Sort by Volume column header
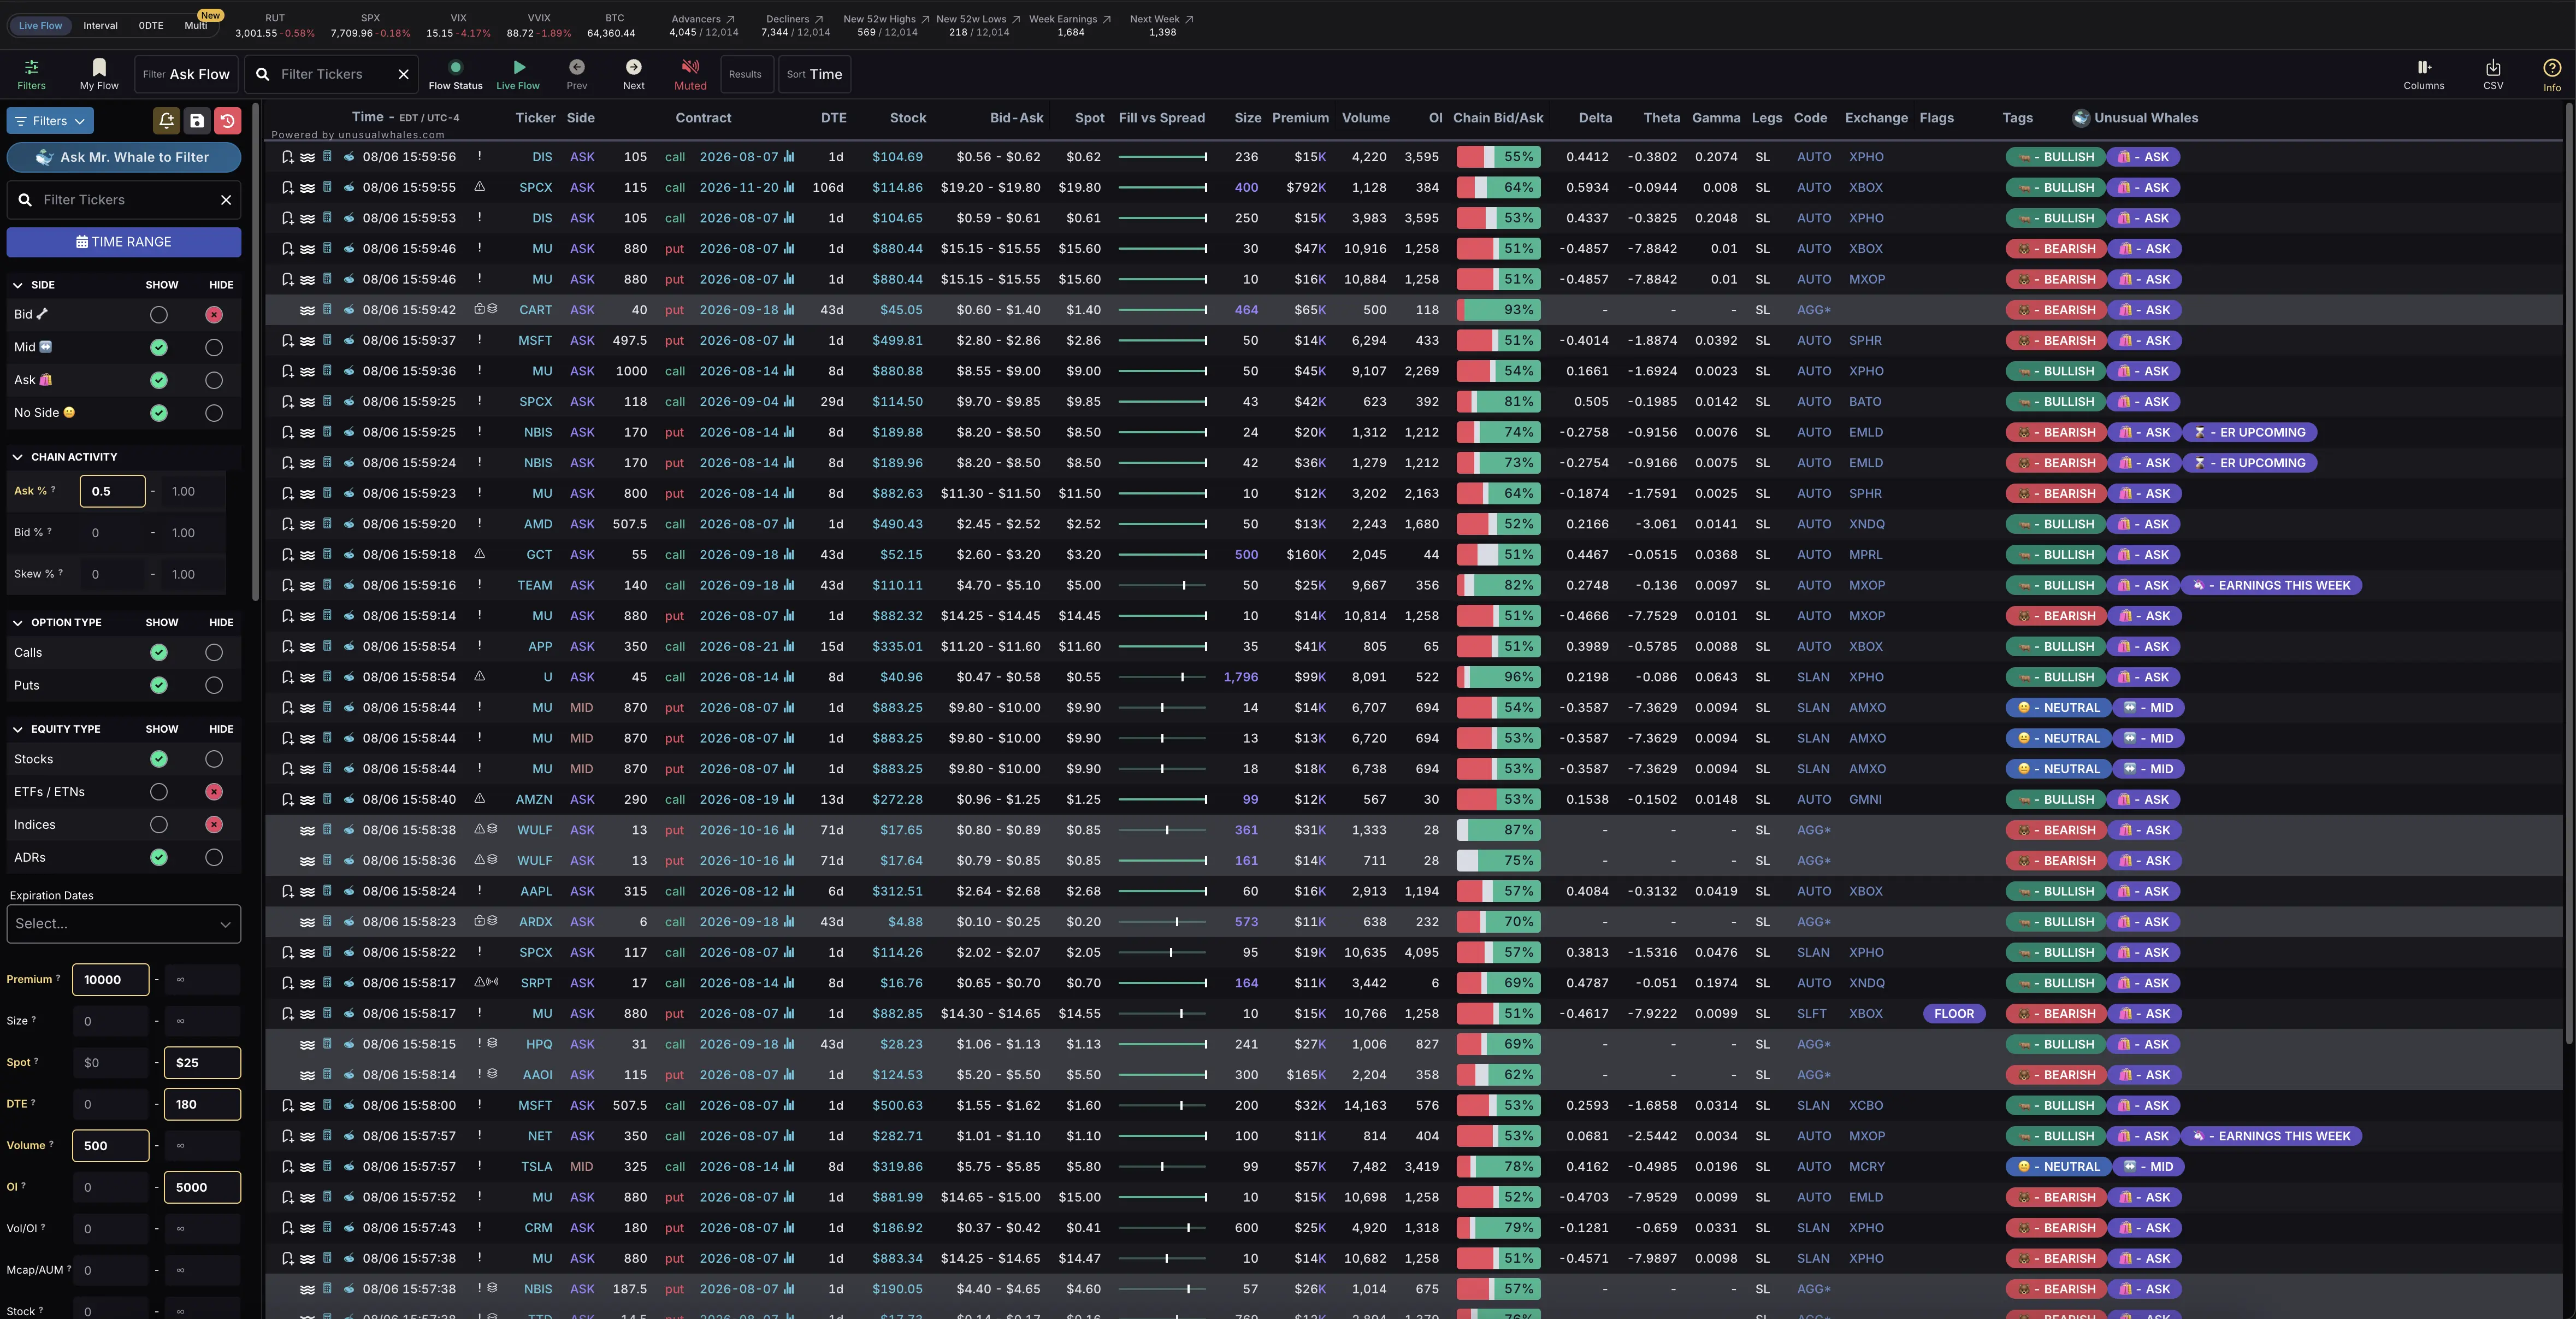Screen dimensions: 2576x1319 [1366, 118]
